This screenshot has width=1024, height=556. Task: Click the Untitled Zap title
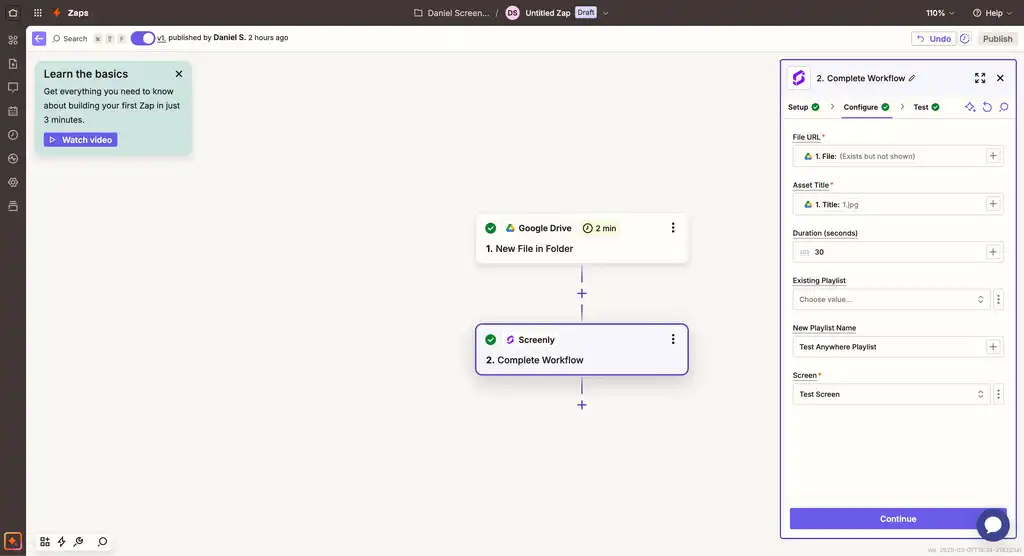tap(547, 12)
